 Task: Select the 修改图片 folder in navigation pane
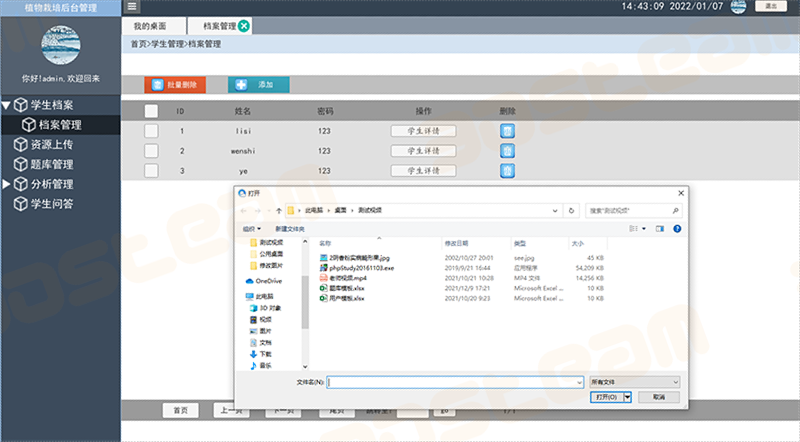pyautogui.click(x=266, y=265)
